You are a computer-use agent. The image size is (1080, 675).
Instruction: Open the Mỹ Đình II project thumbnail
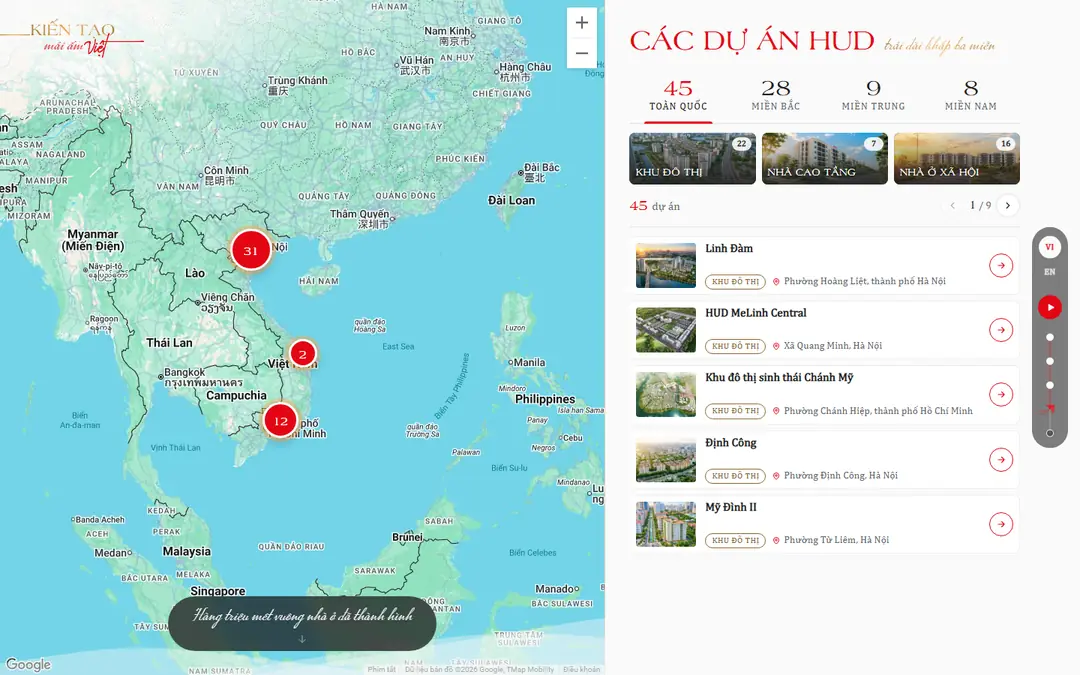665,524
